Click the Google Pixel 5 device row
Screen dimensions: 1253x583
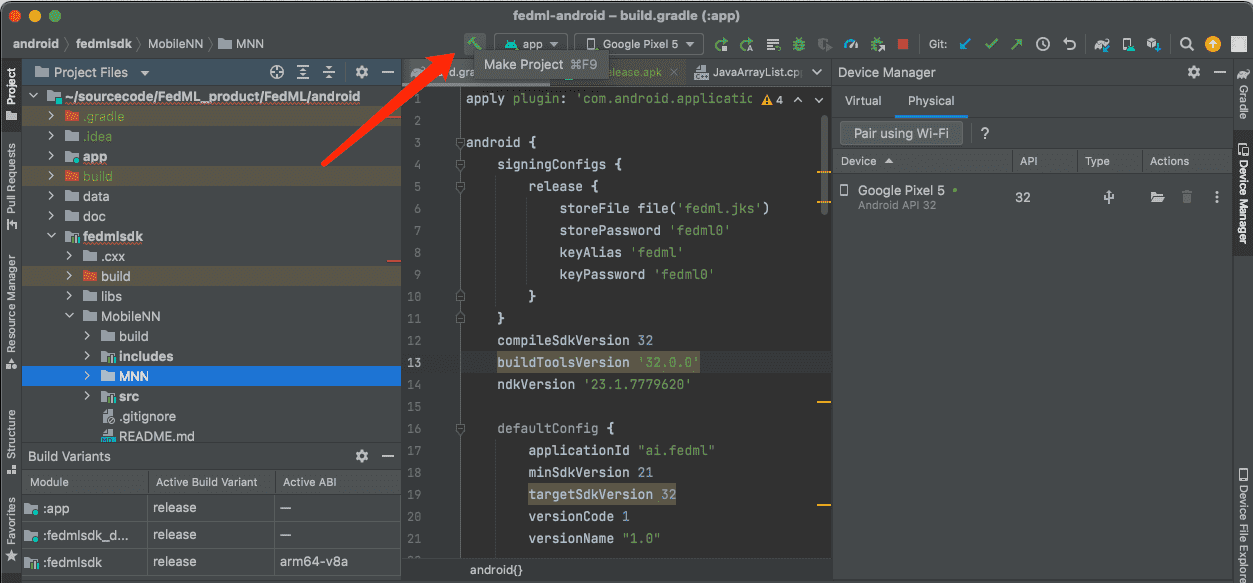(1033, 197)
